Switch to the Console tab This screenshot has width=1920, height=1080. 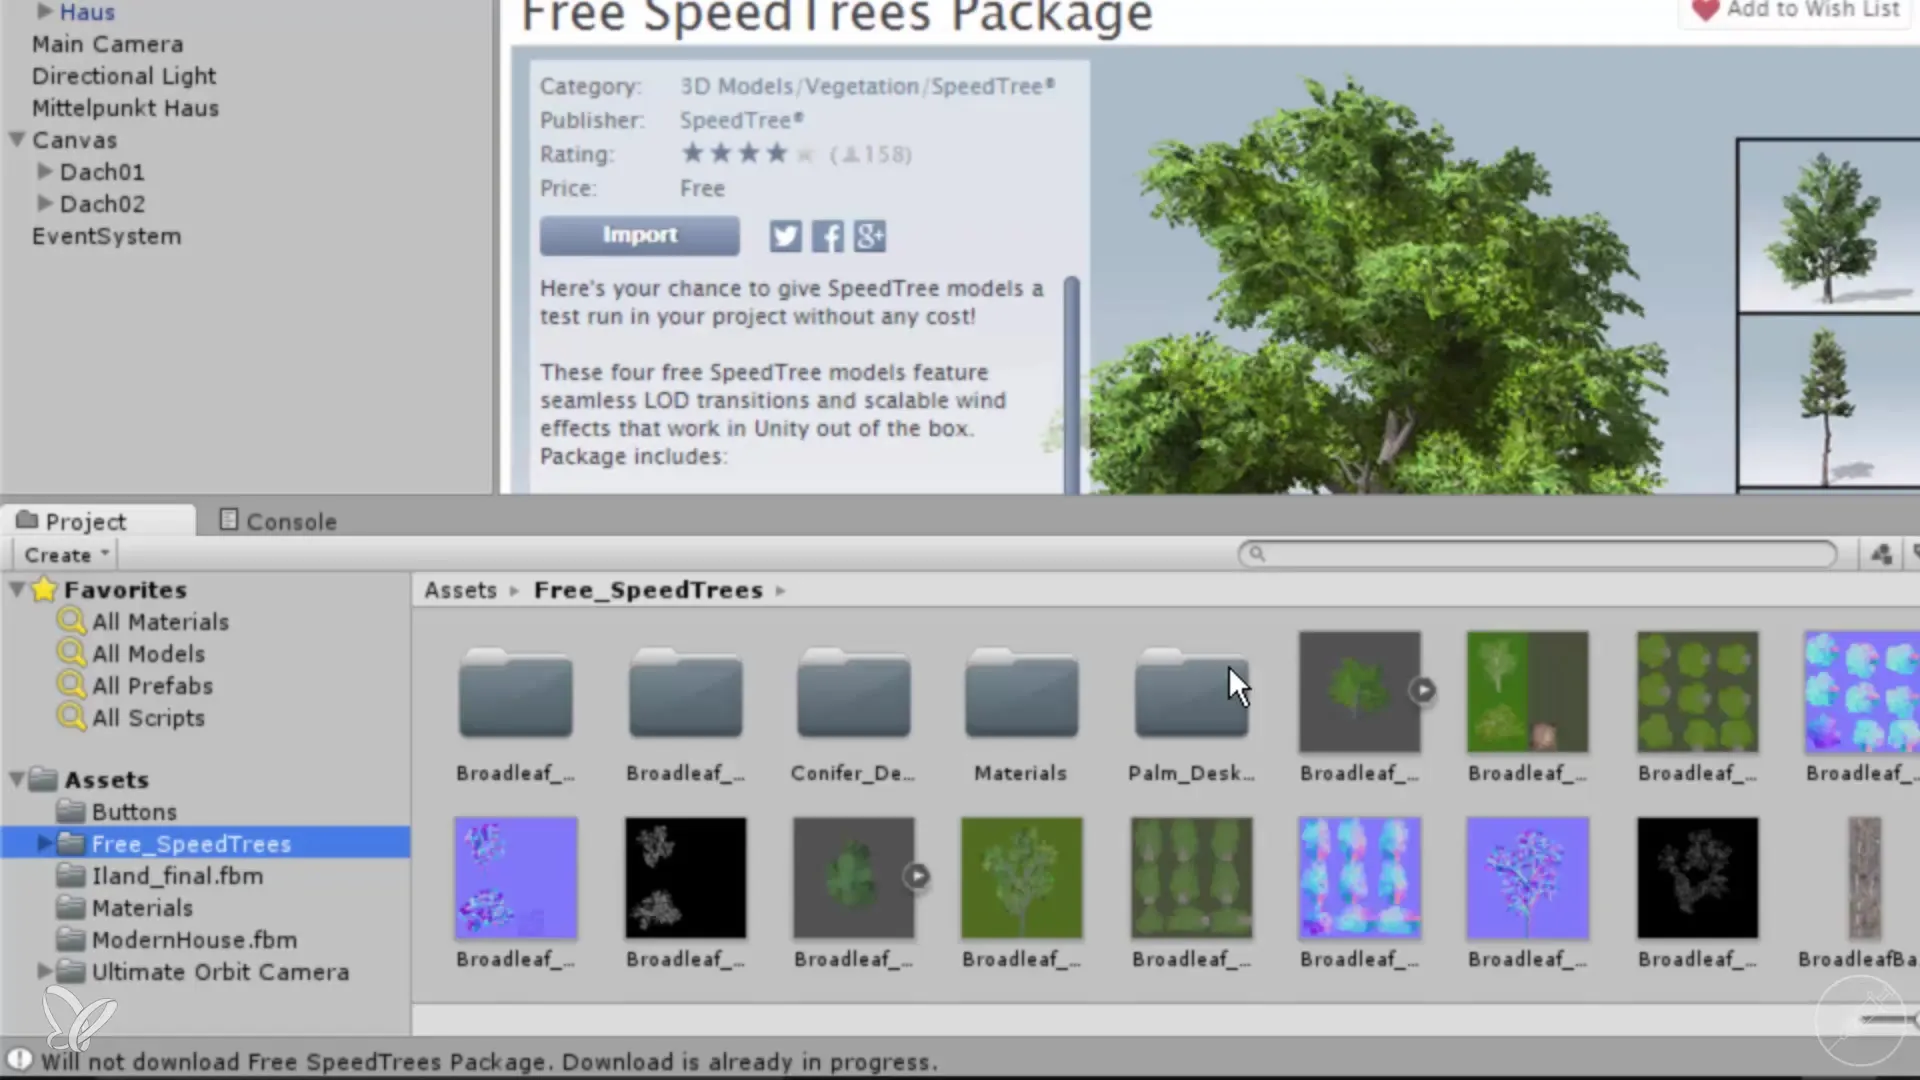(278, 521)
